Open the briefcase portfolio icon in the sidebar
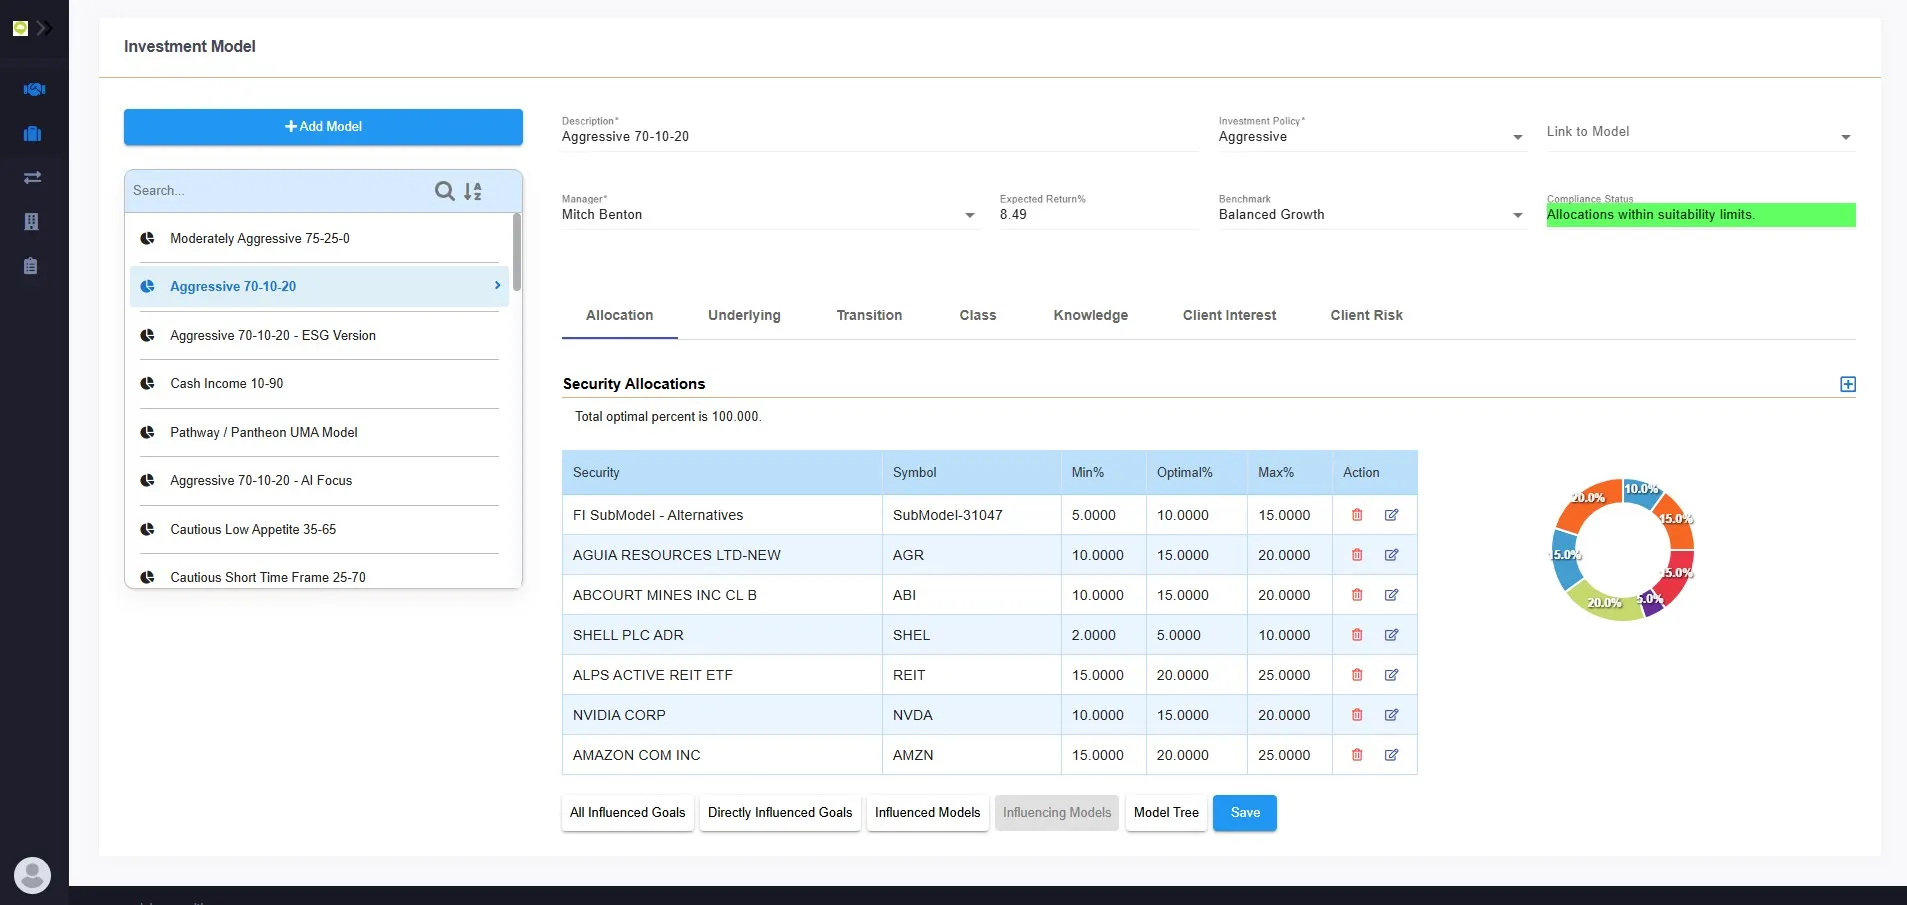This screenshot has height=905, width=1907. 33,133
